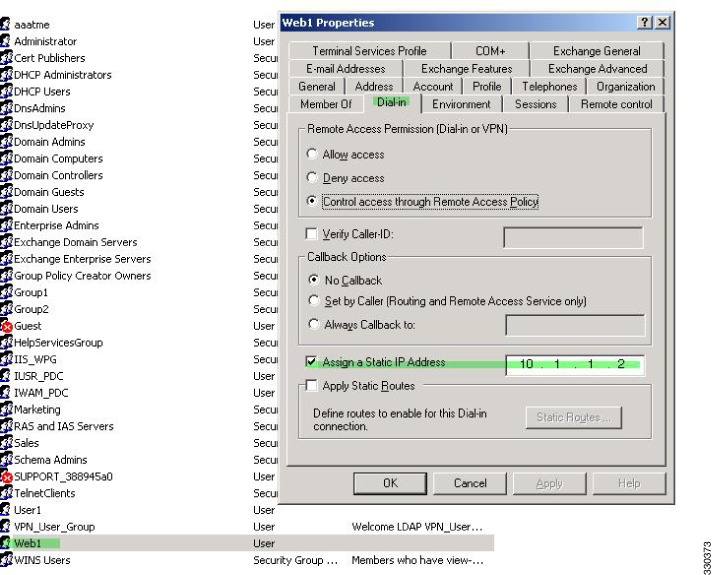Image resolution: width=714 pixels, height=575 pixels.
Task: Select the VPN_User_Group user icon
Action: coord(5,527)
